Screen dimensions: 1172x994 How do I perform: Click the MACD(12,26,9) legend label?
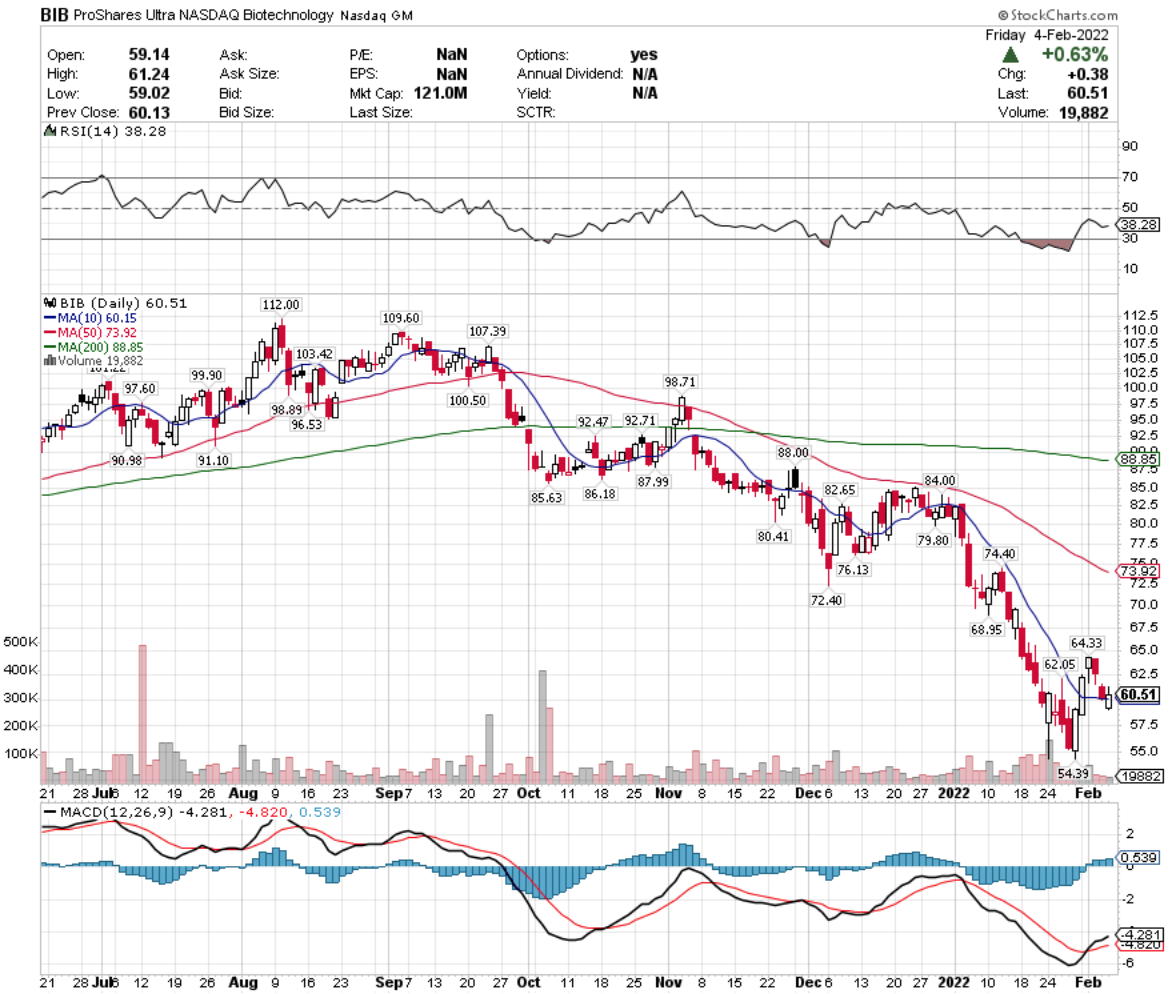click(x=116, y=812)
